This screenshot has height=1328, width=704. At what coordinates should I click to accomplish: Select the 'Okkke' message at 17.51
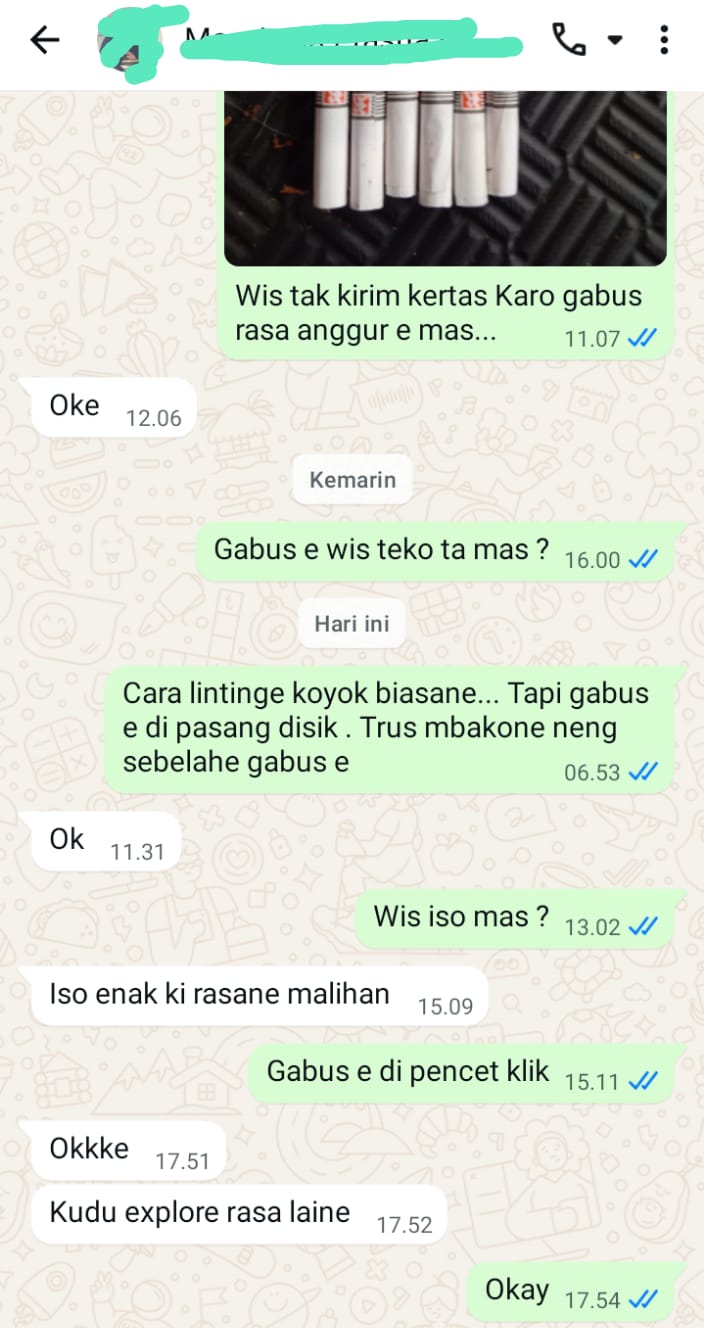[x=130, y=1150]
